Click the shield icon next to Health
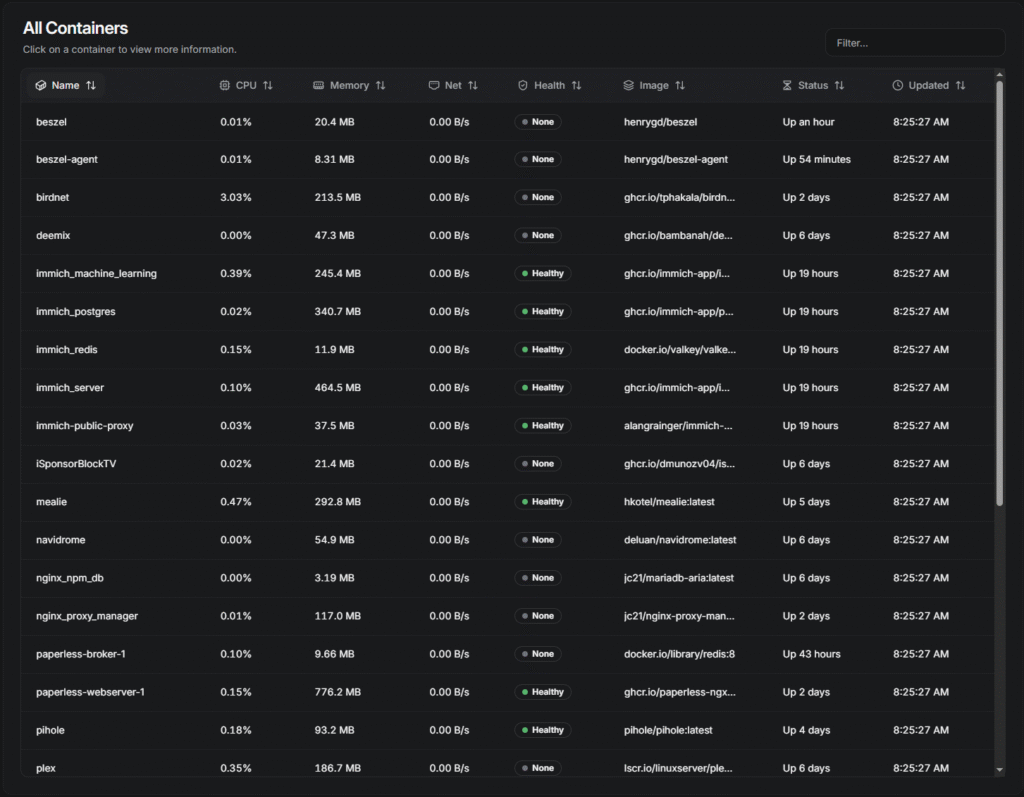Viewport: 1024px width, 797px height. point(522,86)
